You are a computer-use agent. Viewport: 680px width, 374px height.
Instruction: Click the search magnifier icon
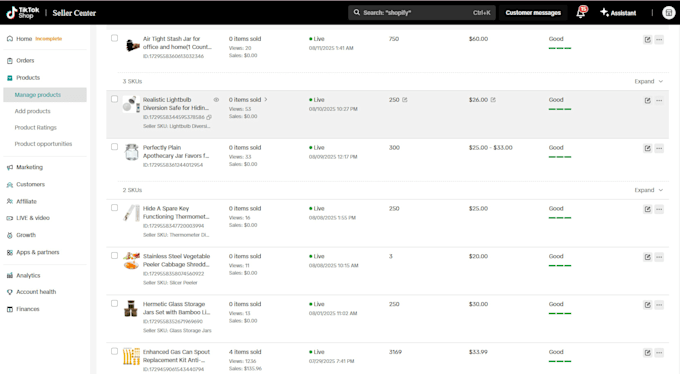(356, 12)
